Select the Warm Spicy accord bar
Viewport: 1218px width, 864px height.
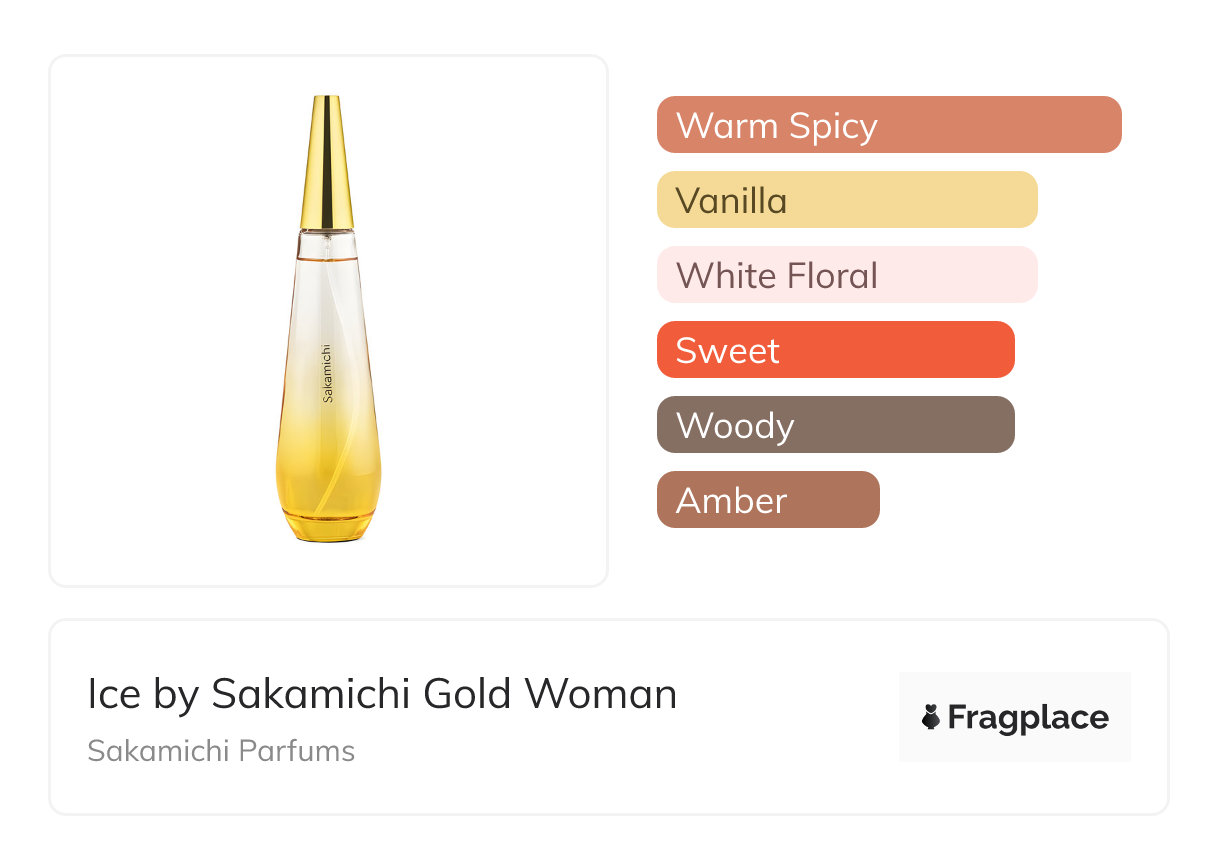(888, 125)
